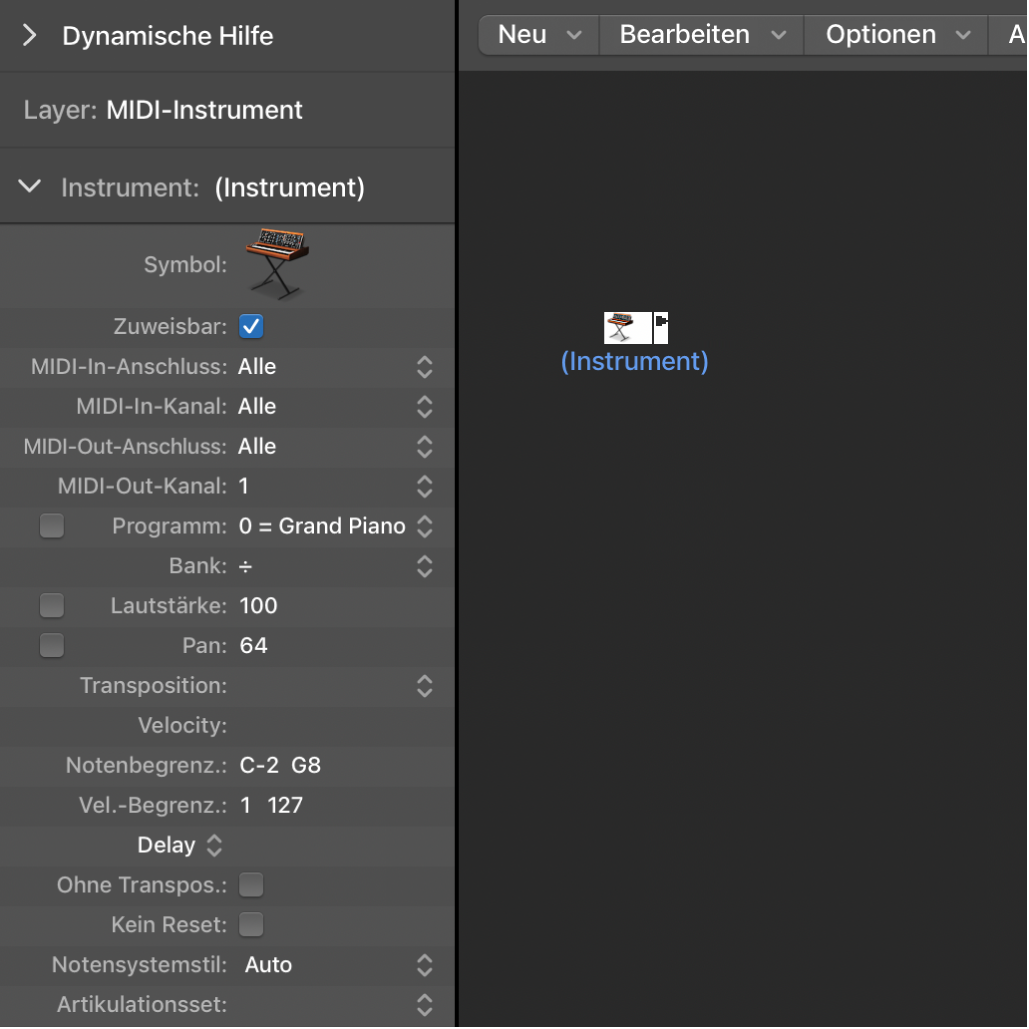Open the MIDI-Out-Kanal dropdown
Image resolution: width=1029 pixels, height=1029 pixels.
pos(424,487)
